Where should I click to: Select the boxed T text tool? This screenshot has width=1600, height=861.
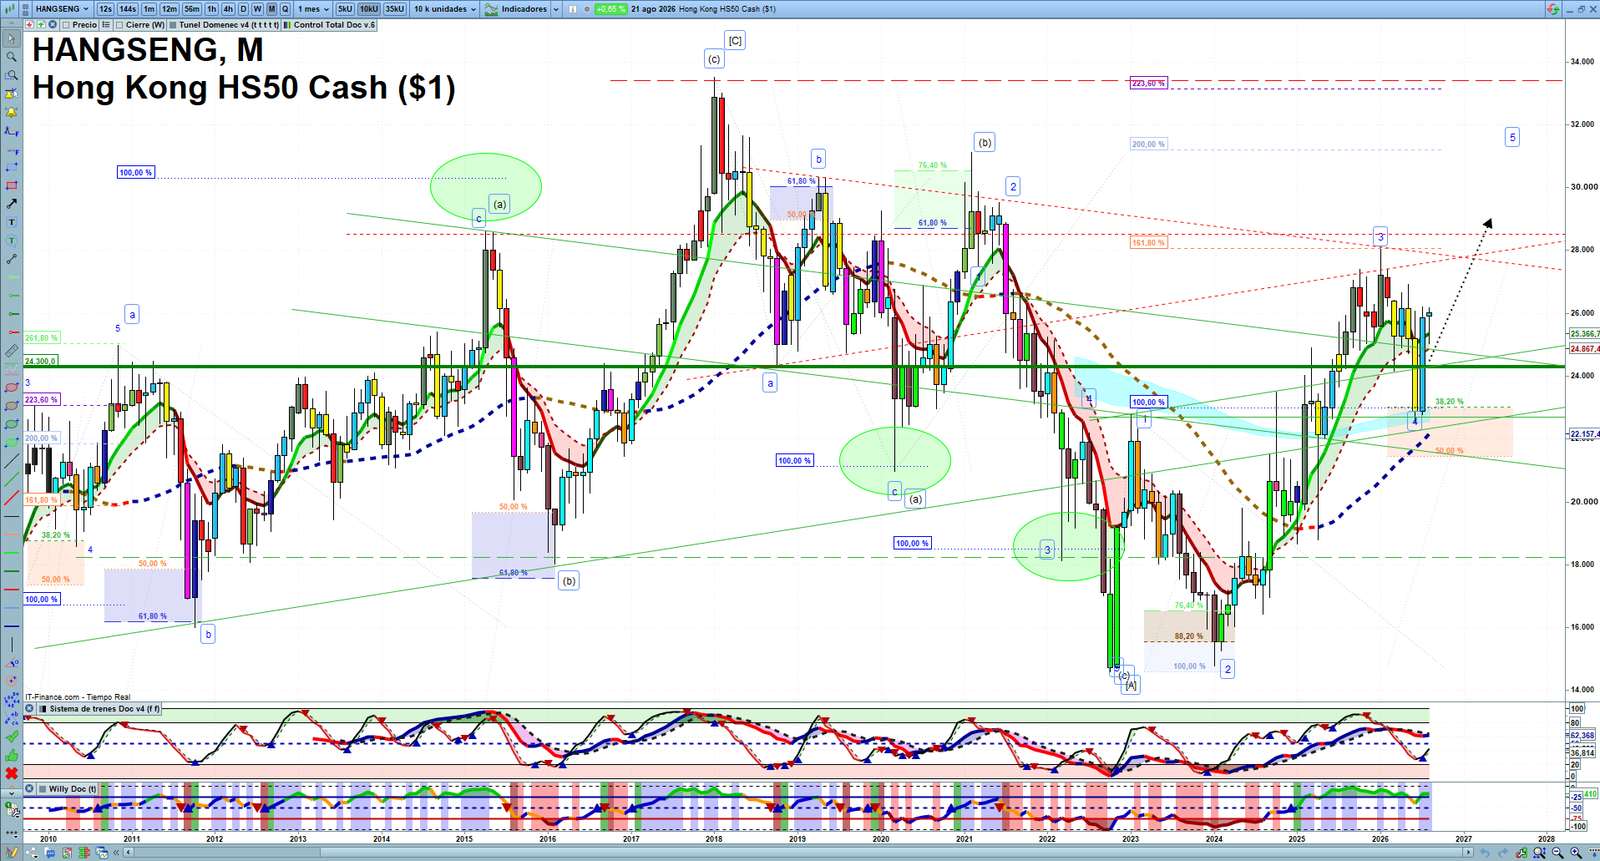(11, 222)
